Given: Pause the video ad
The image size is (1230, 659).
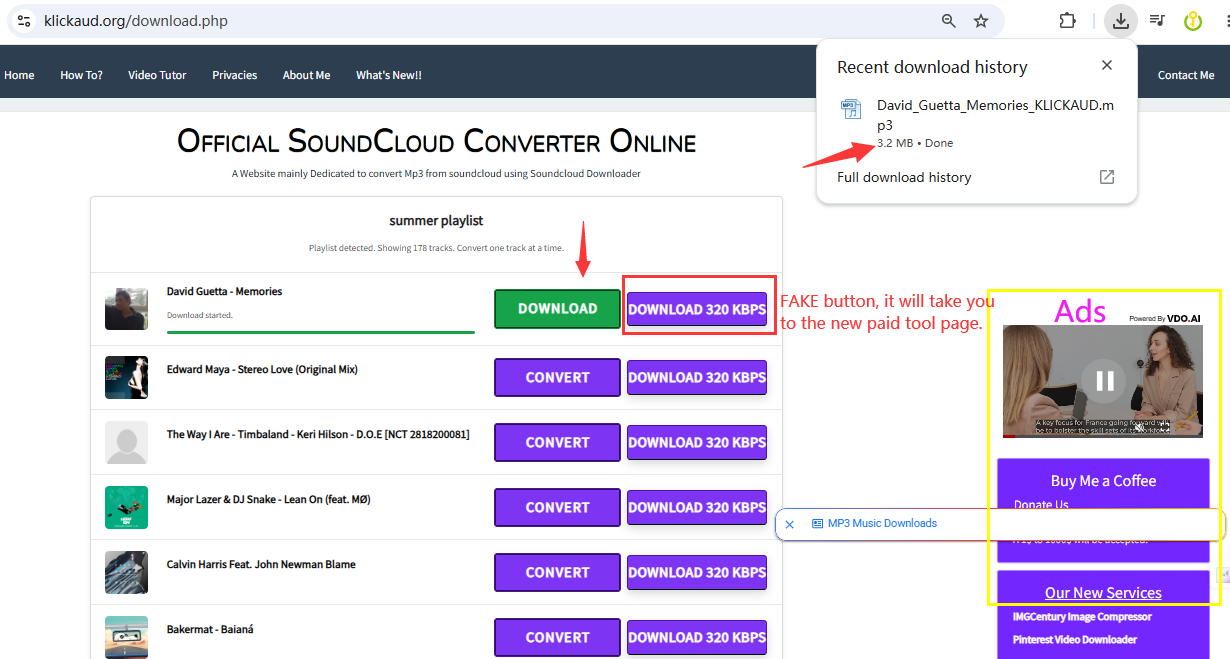Looking at the screenshot, I should click(1104, 380).
